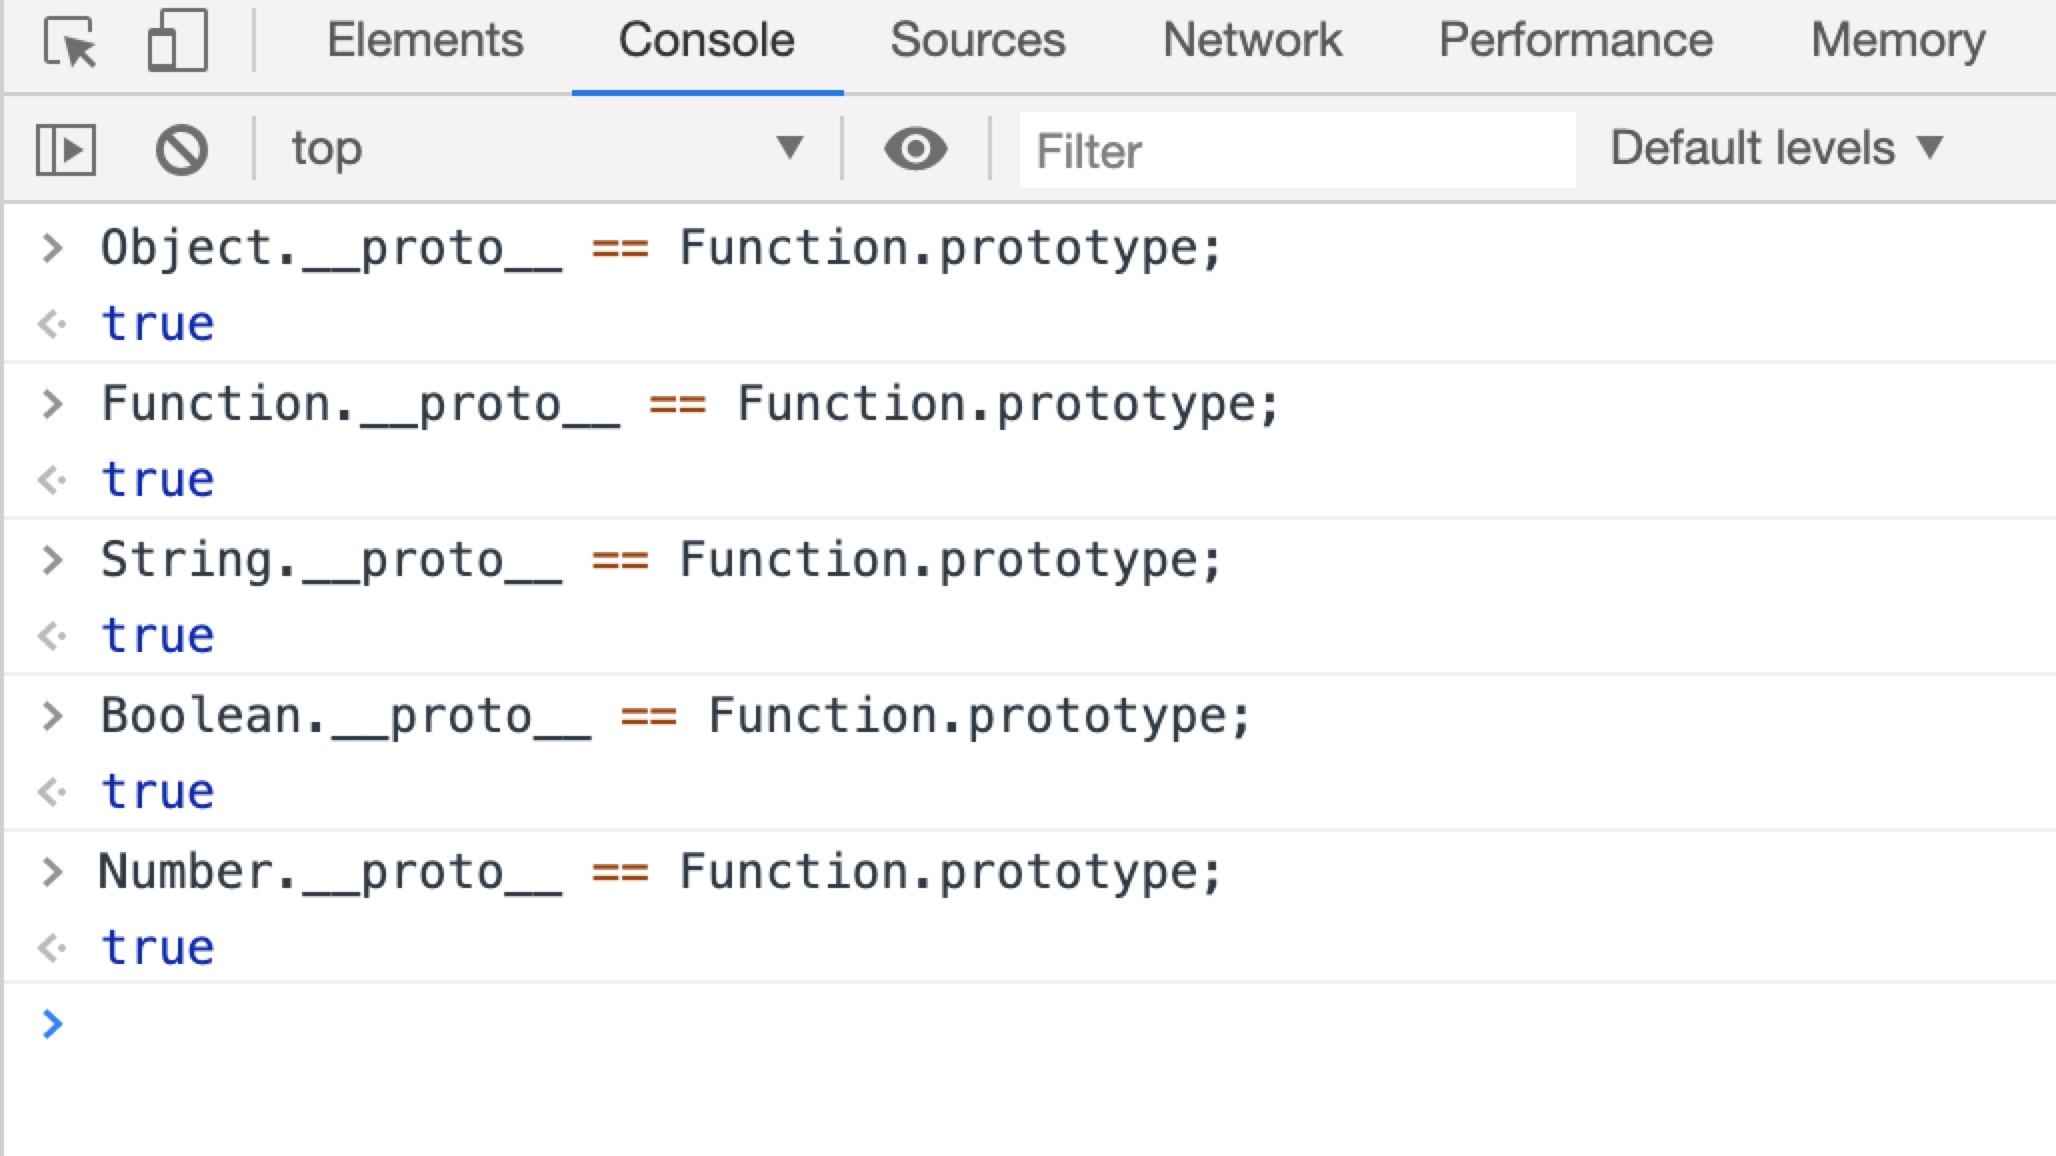Click the Boolean.__proto__ comparison line

[676, 717]
